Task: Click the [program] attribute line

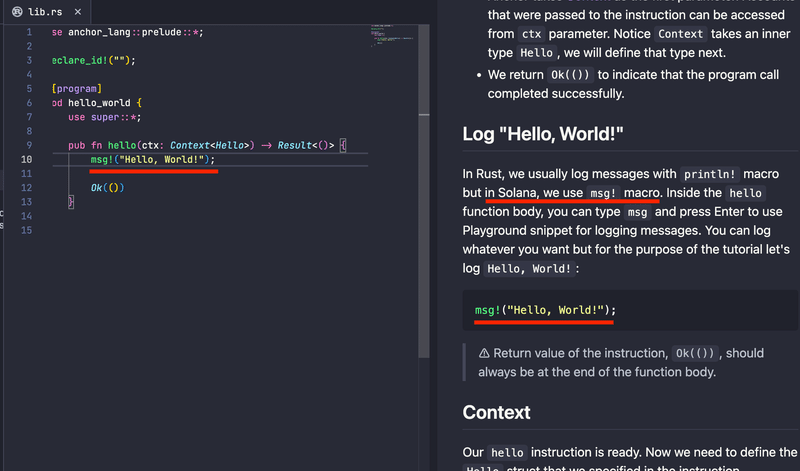Action: tap(77, 89)
